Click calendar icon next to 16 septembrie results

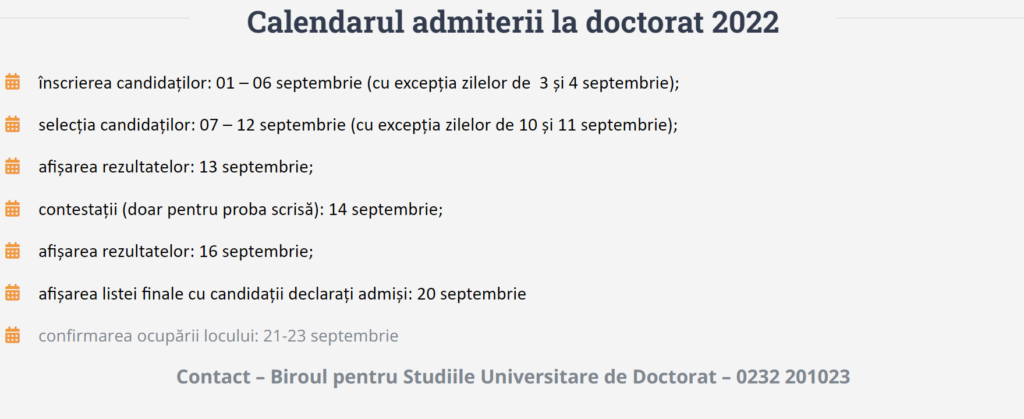[x=12, y=251]
